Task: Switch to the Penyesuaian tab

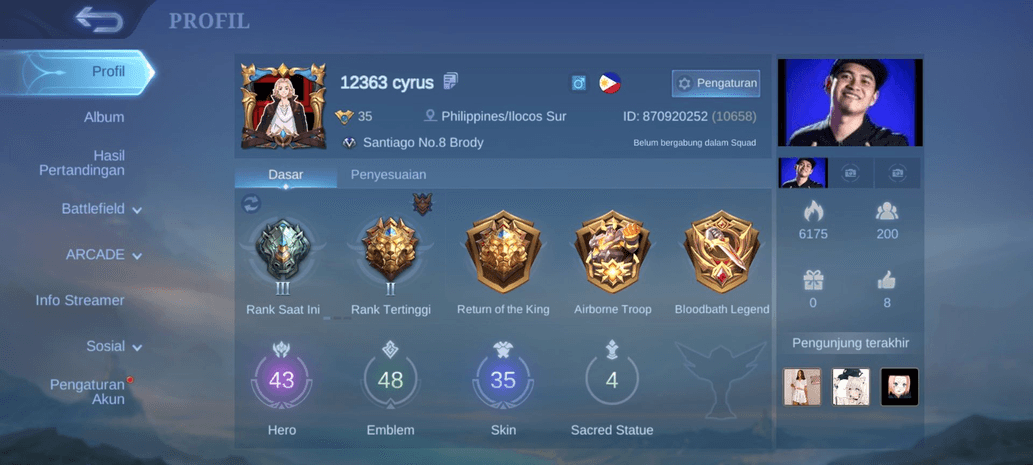Action: (x=388, y=175)
